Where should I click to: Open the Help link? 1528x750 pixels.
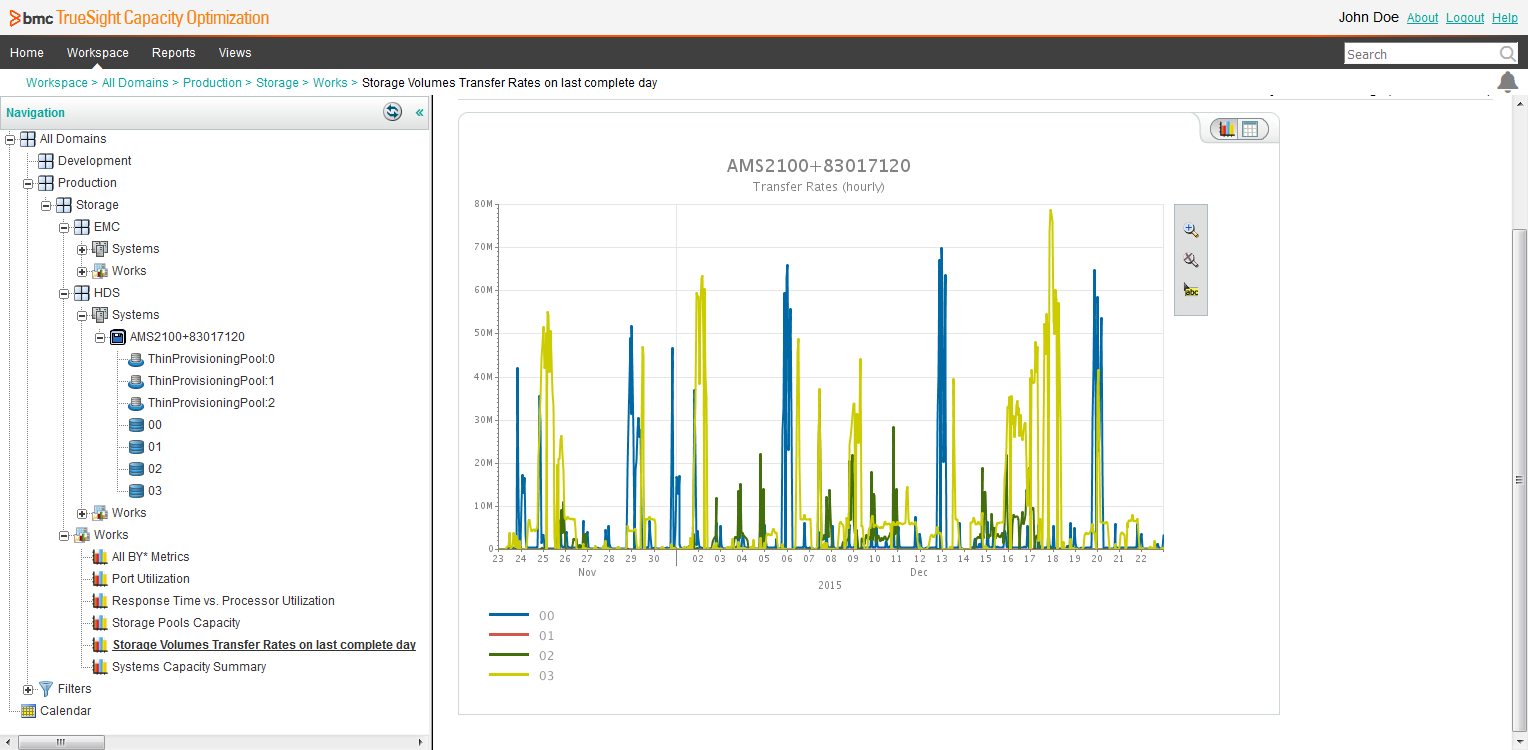(1505, 18)
